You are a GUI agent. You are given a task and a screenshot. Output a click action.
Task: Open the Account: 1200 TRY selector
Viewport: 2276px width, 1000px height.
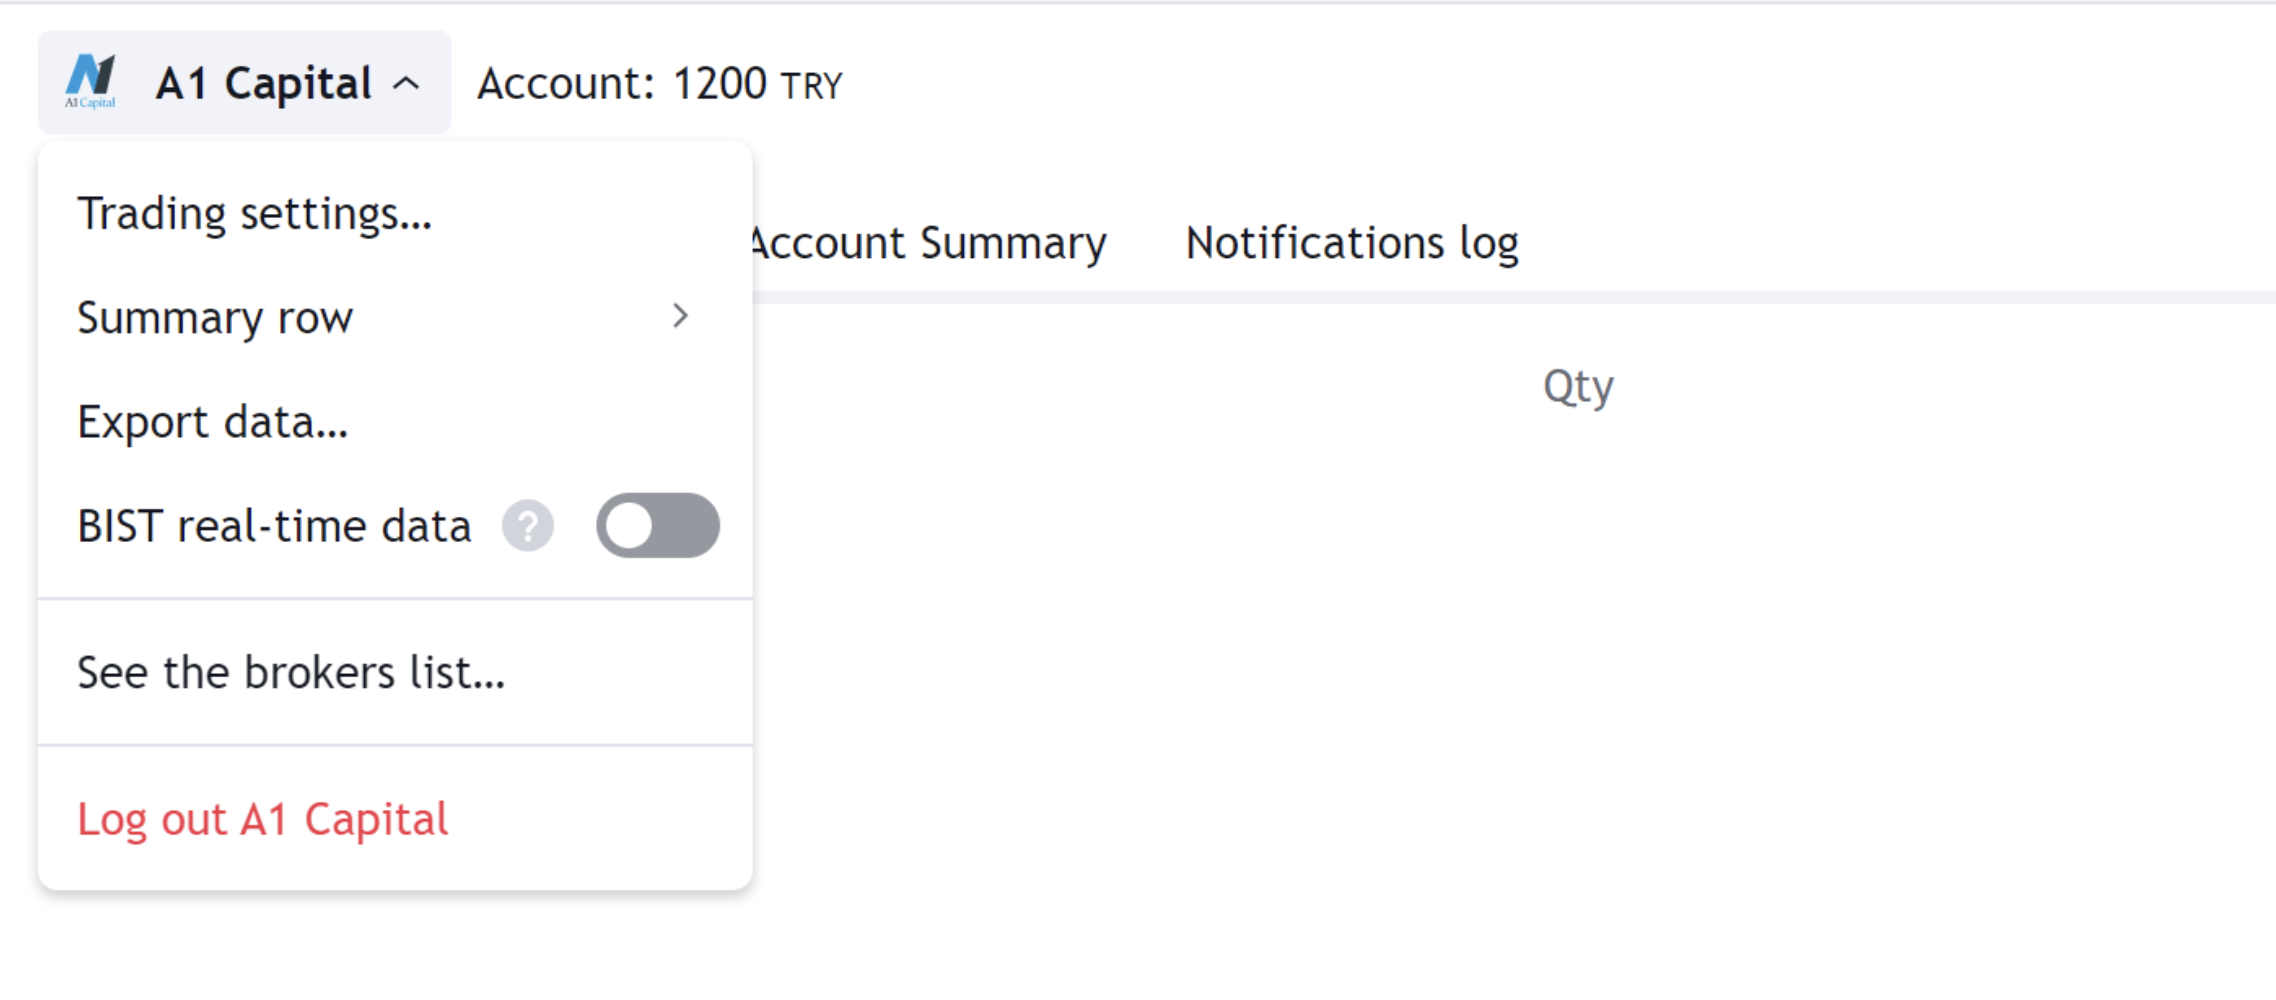[x=660, y=84]
